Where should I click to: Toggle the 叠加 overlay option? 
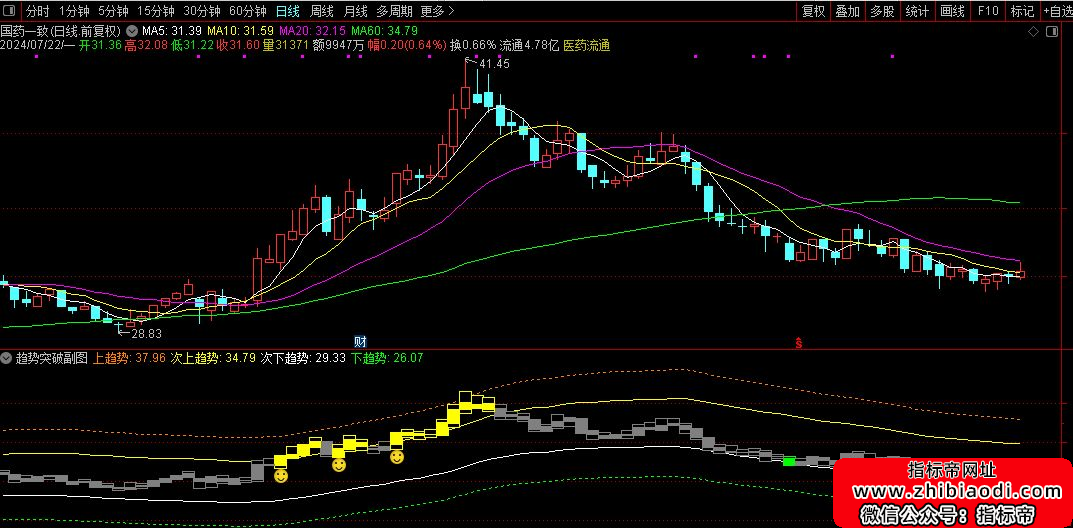pyautogui.click(x=848, y=12)
